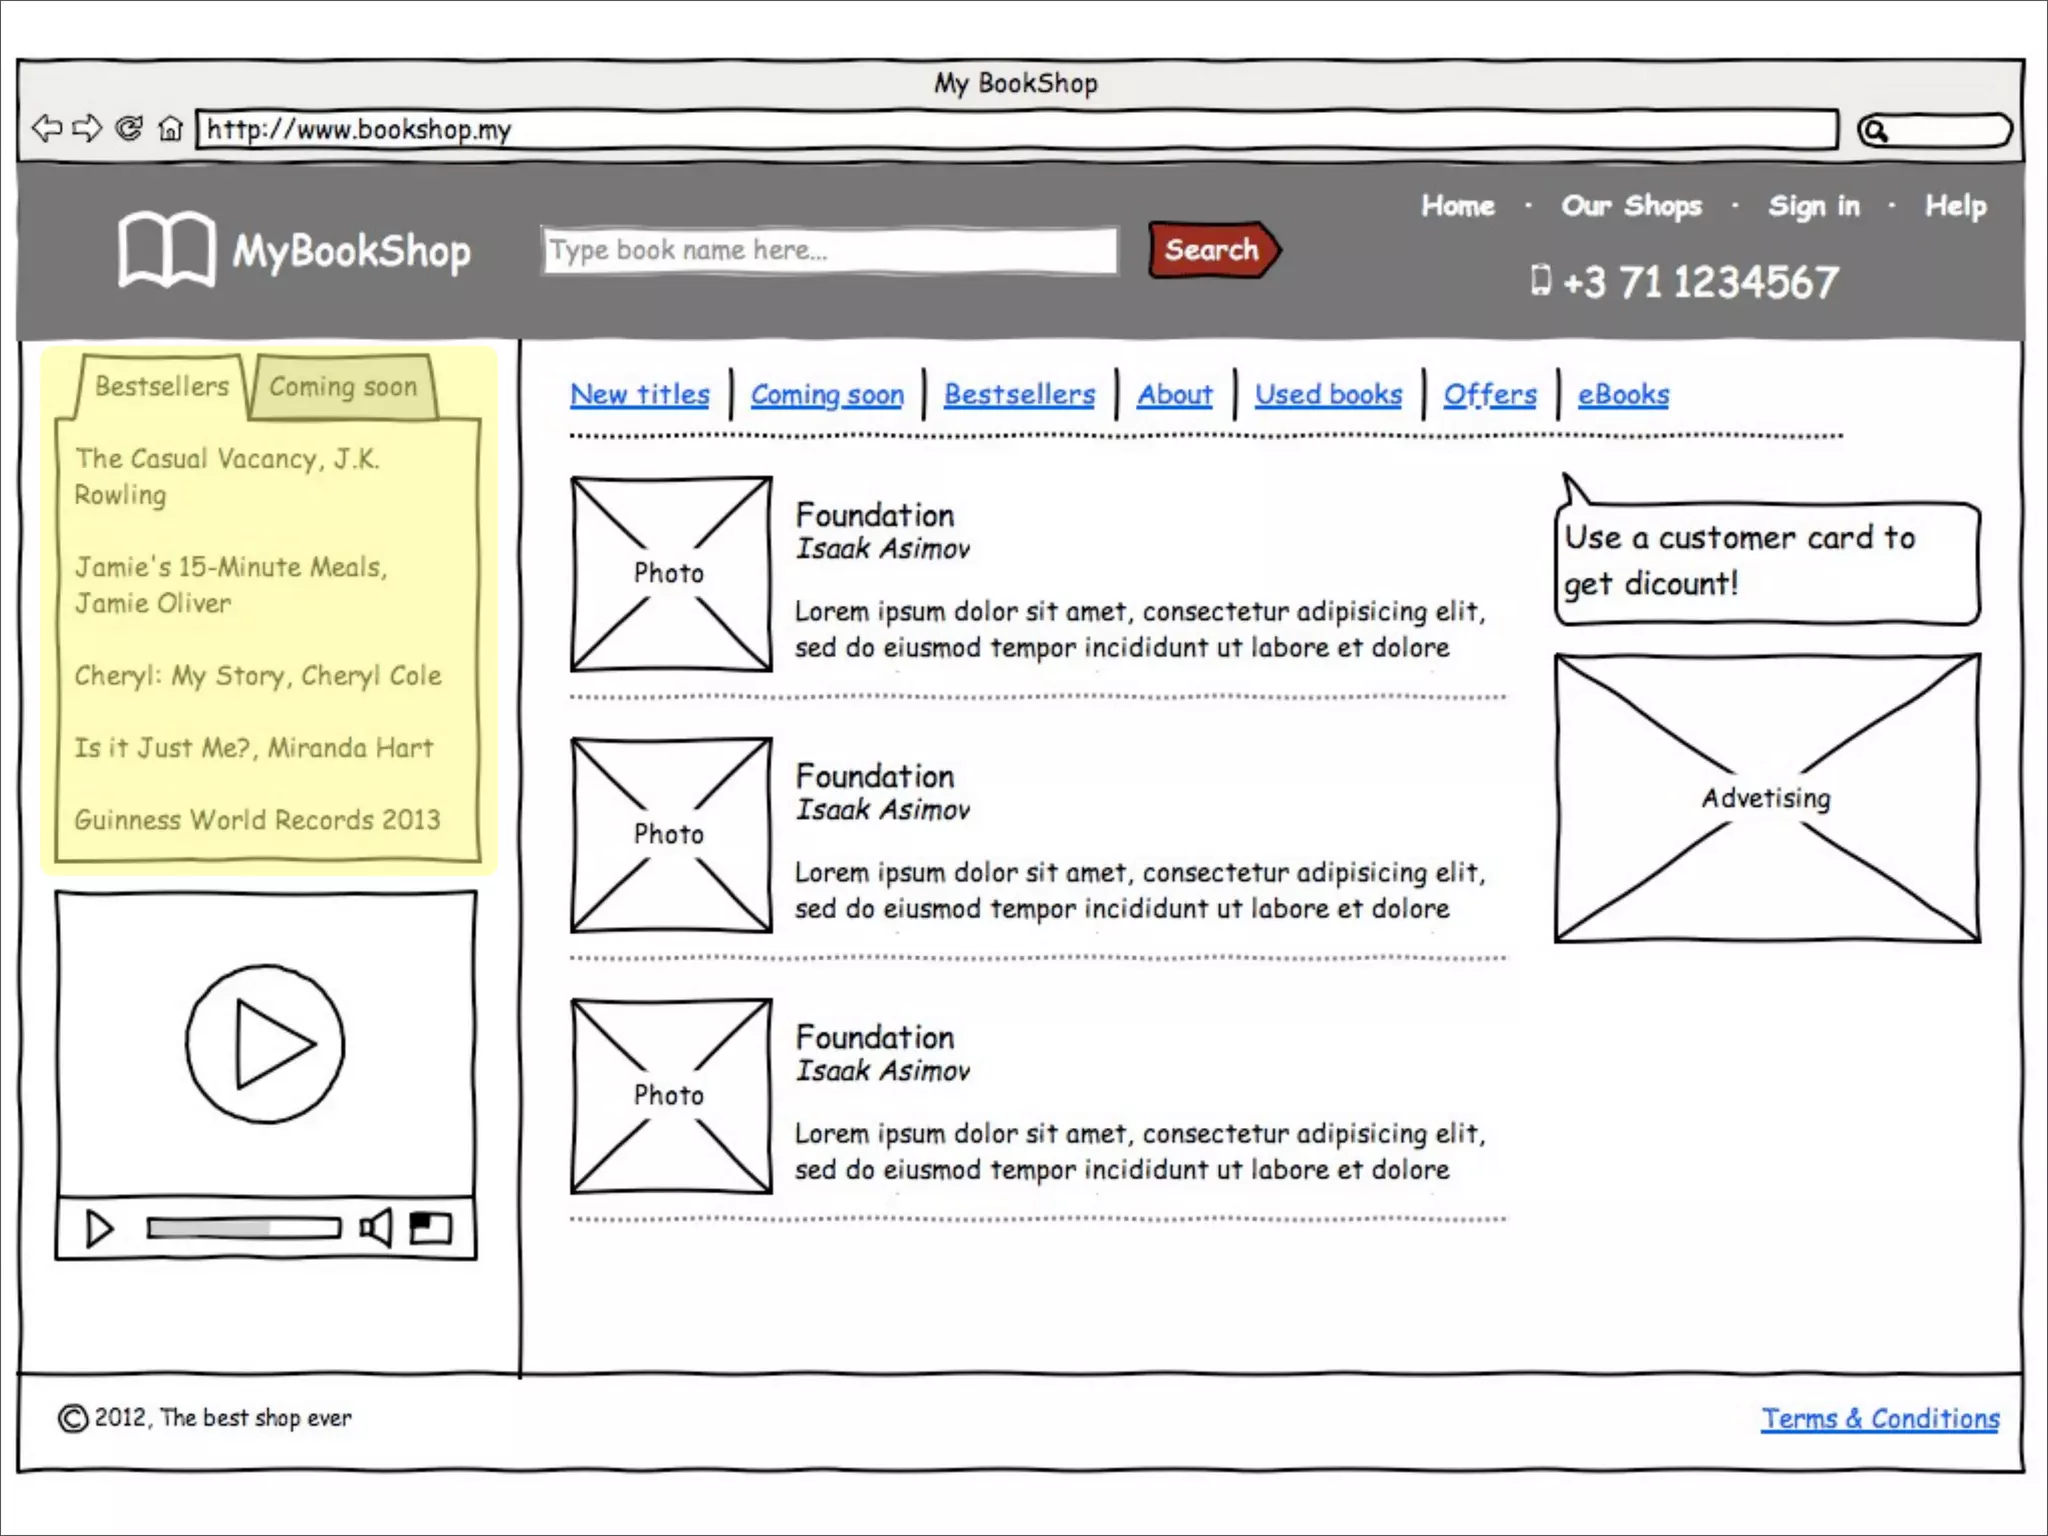Open the Terms & Conditions link
The image size is (2048, 1536).
(1879, 1418)
